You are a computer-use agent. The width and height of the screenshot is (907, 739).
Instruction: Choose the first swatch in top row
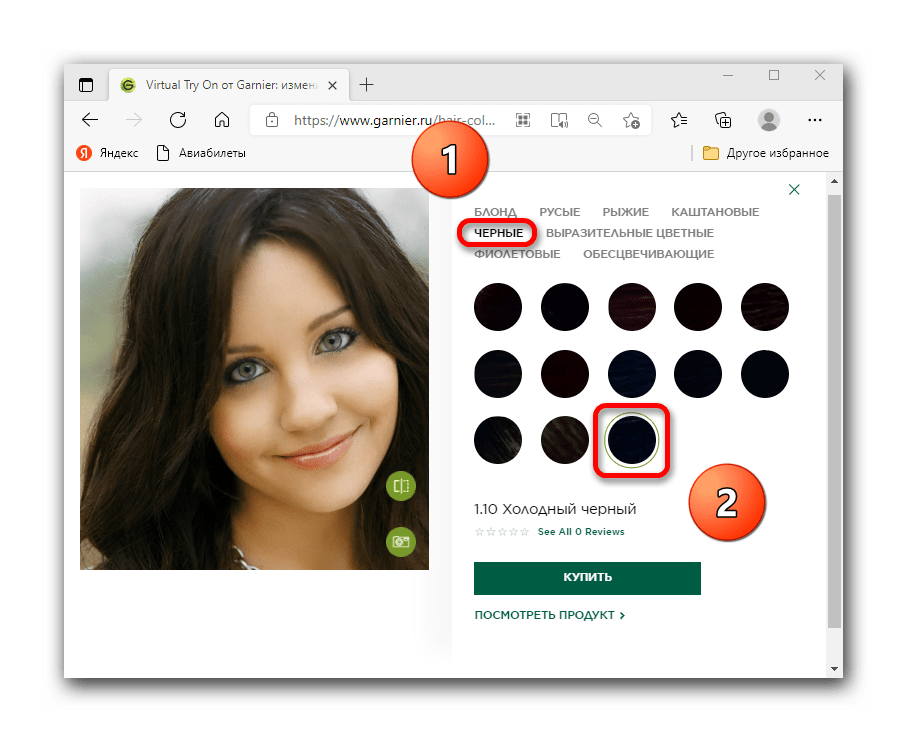click(x=498, y=307)
